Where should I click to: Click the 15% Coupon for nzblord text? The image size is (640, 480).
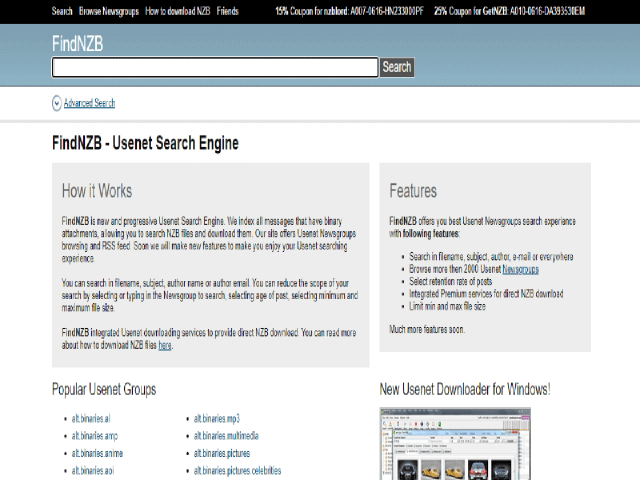coord(349,11)
